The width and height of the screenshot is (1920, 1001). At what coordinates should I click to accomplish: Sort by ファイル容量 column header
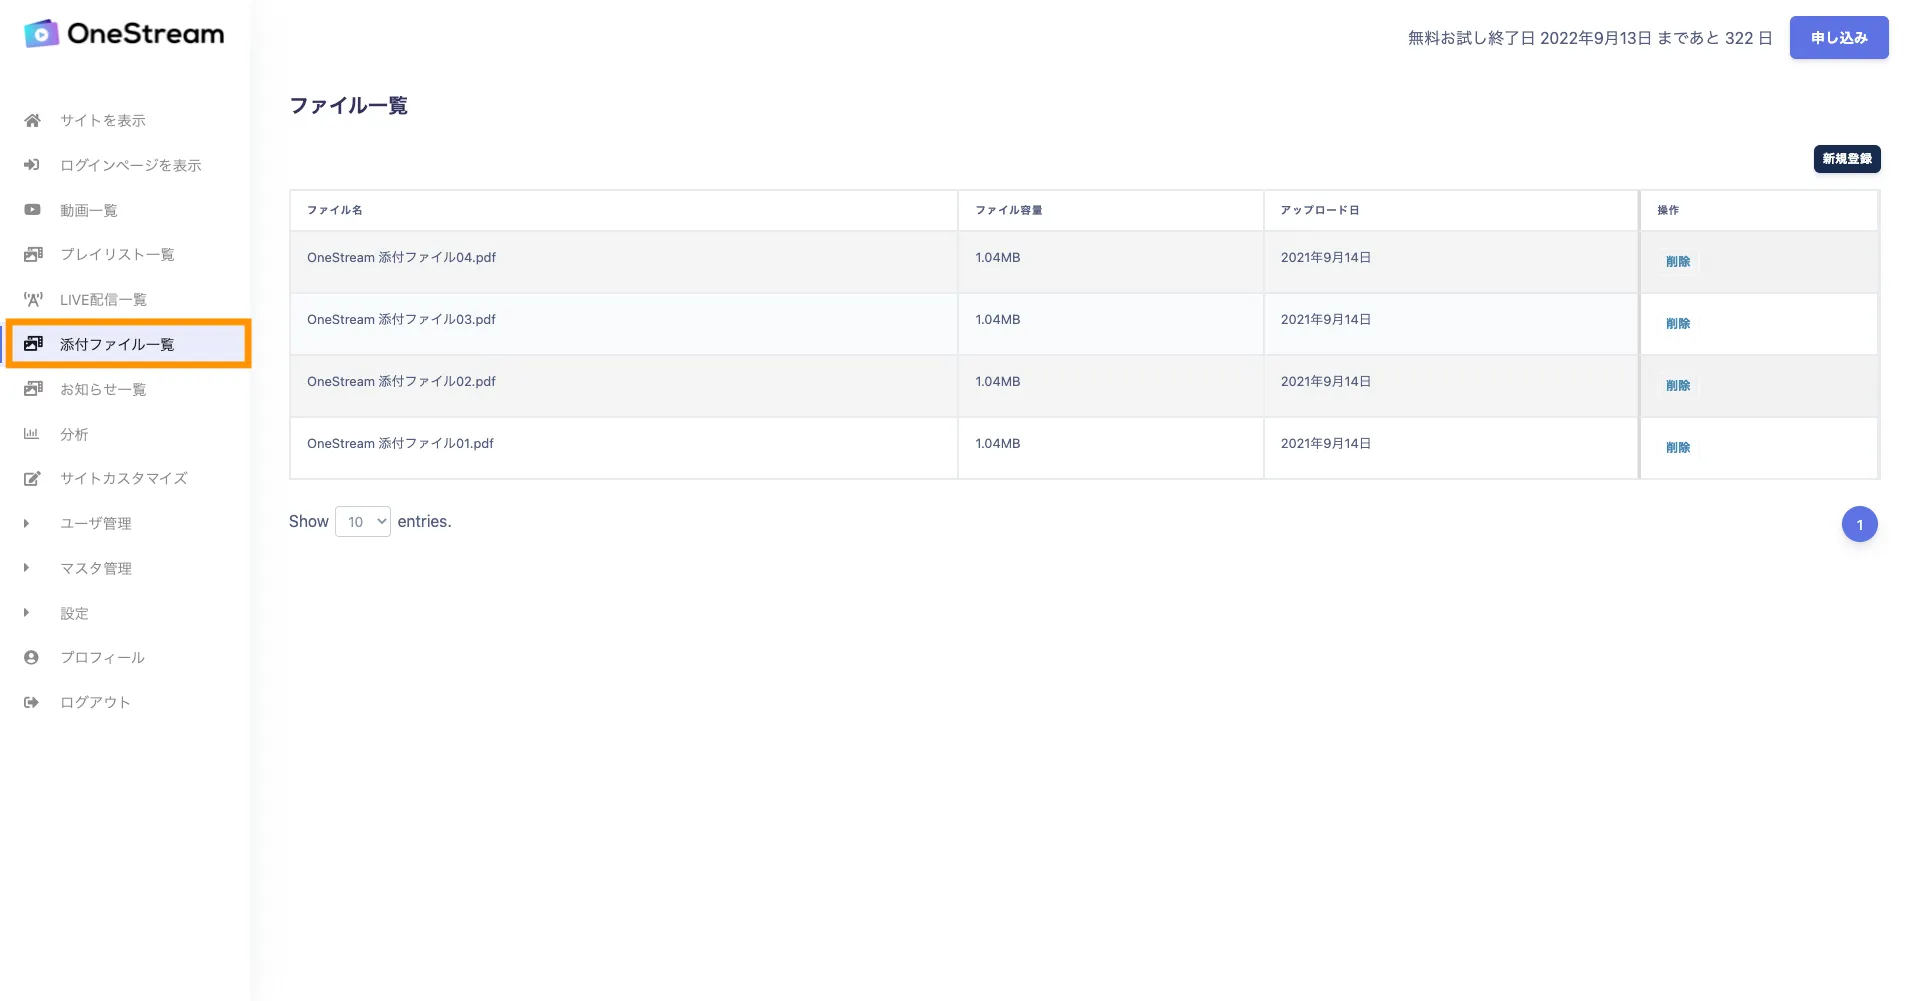(1111, 210)
